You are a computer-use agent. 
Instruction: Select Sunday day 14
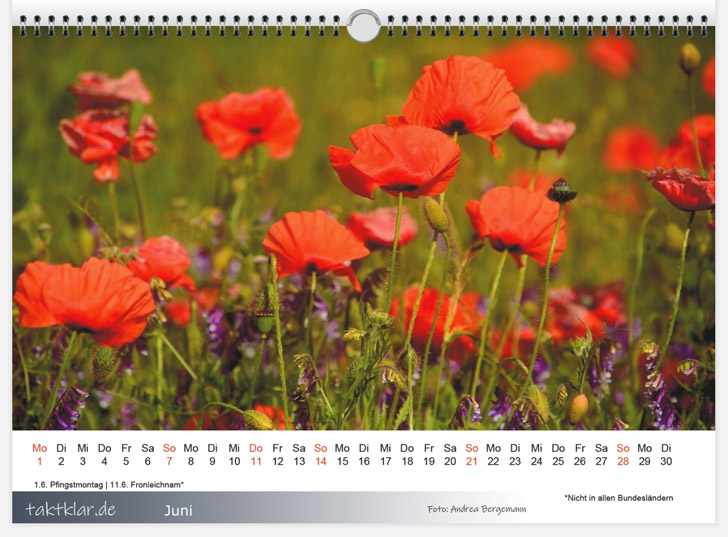[x=321, y=461]
